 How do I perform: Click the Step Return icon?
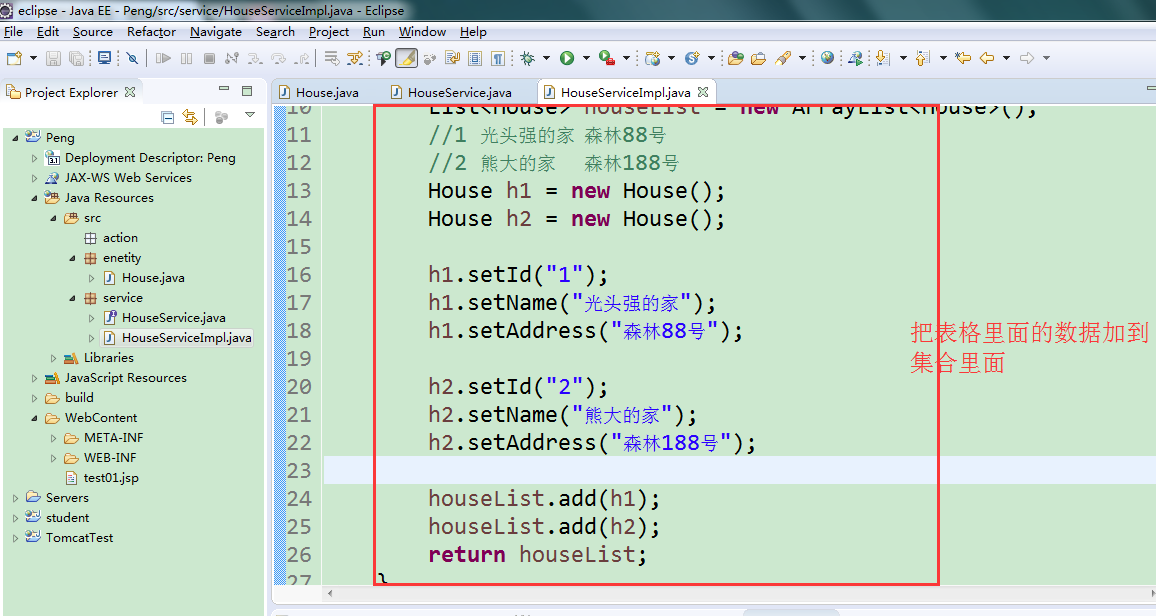coord(302,58)
